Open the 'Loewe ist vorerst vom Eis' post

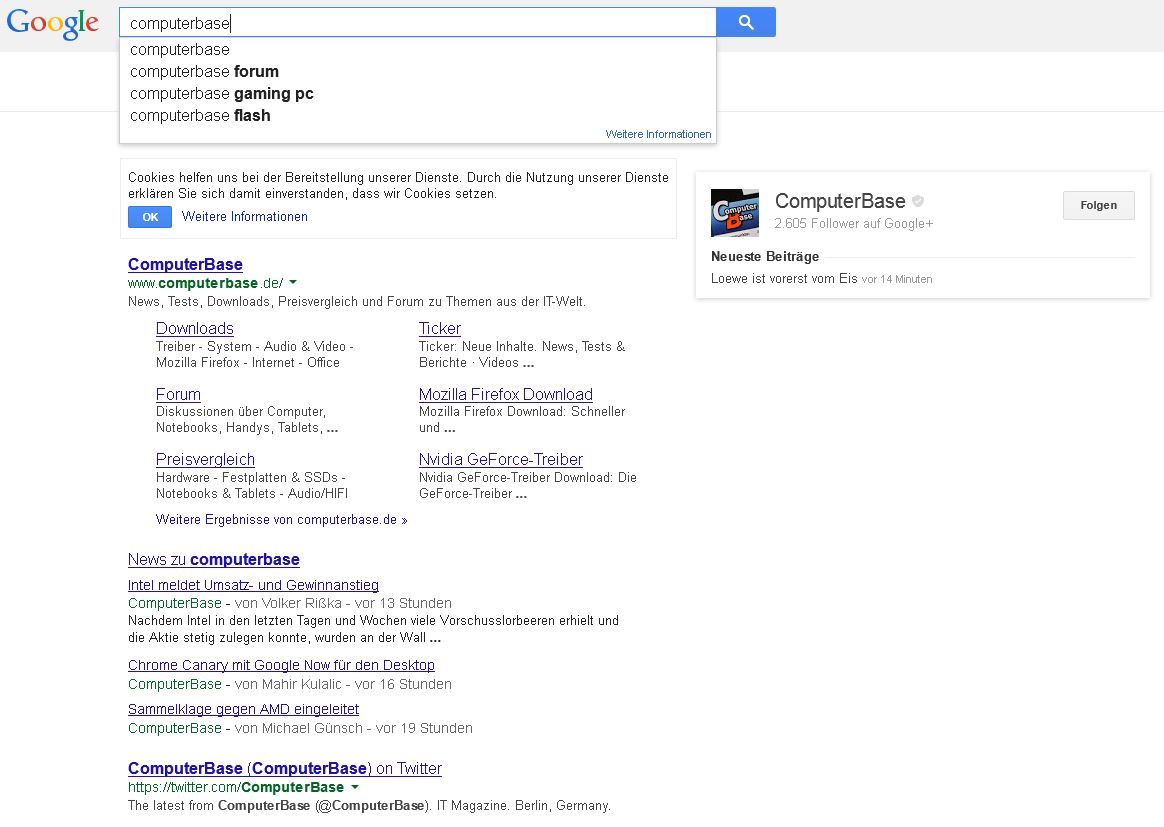784,278
